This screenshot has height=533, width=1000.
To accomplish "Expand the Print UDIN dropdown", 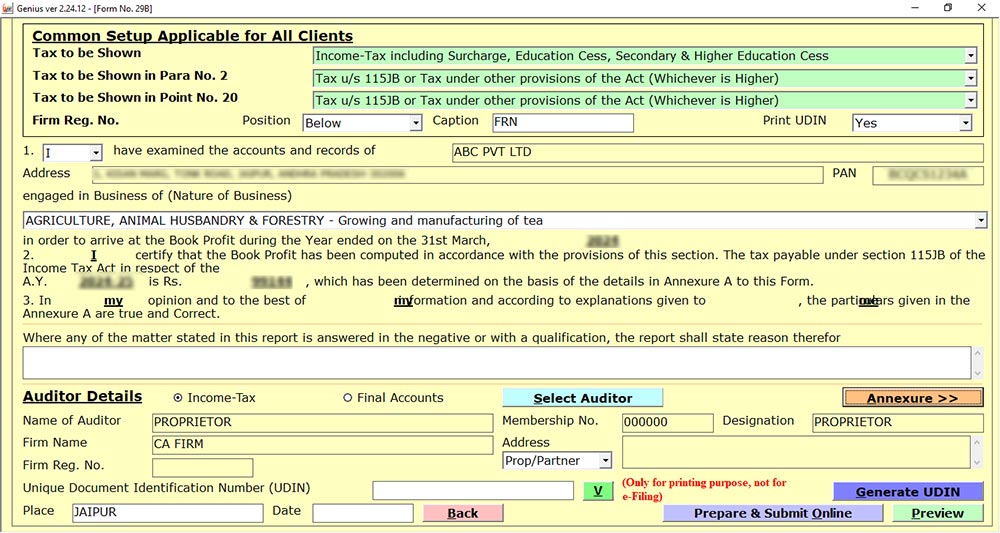I will (x=965, y=123).
